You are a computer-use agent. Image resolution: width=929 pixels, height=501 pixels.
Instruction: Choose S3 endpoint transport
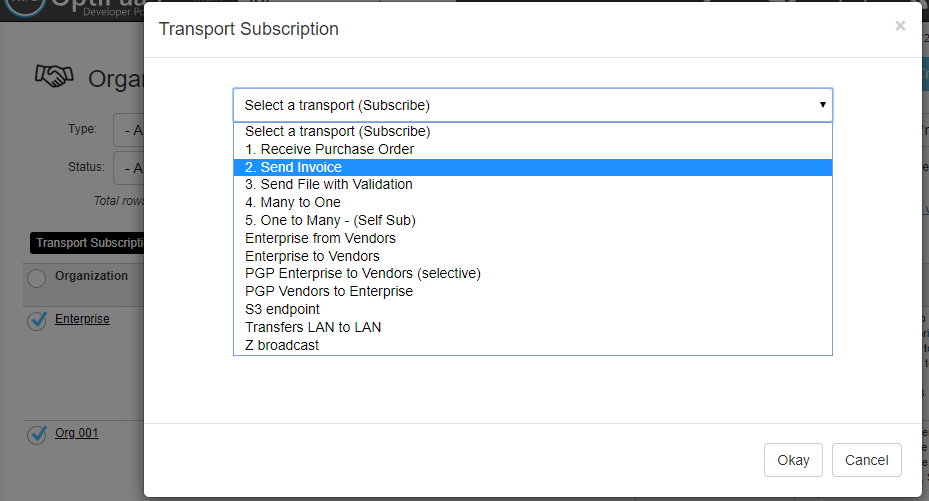coord(282,309)
